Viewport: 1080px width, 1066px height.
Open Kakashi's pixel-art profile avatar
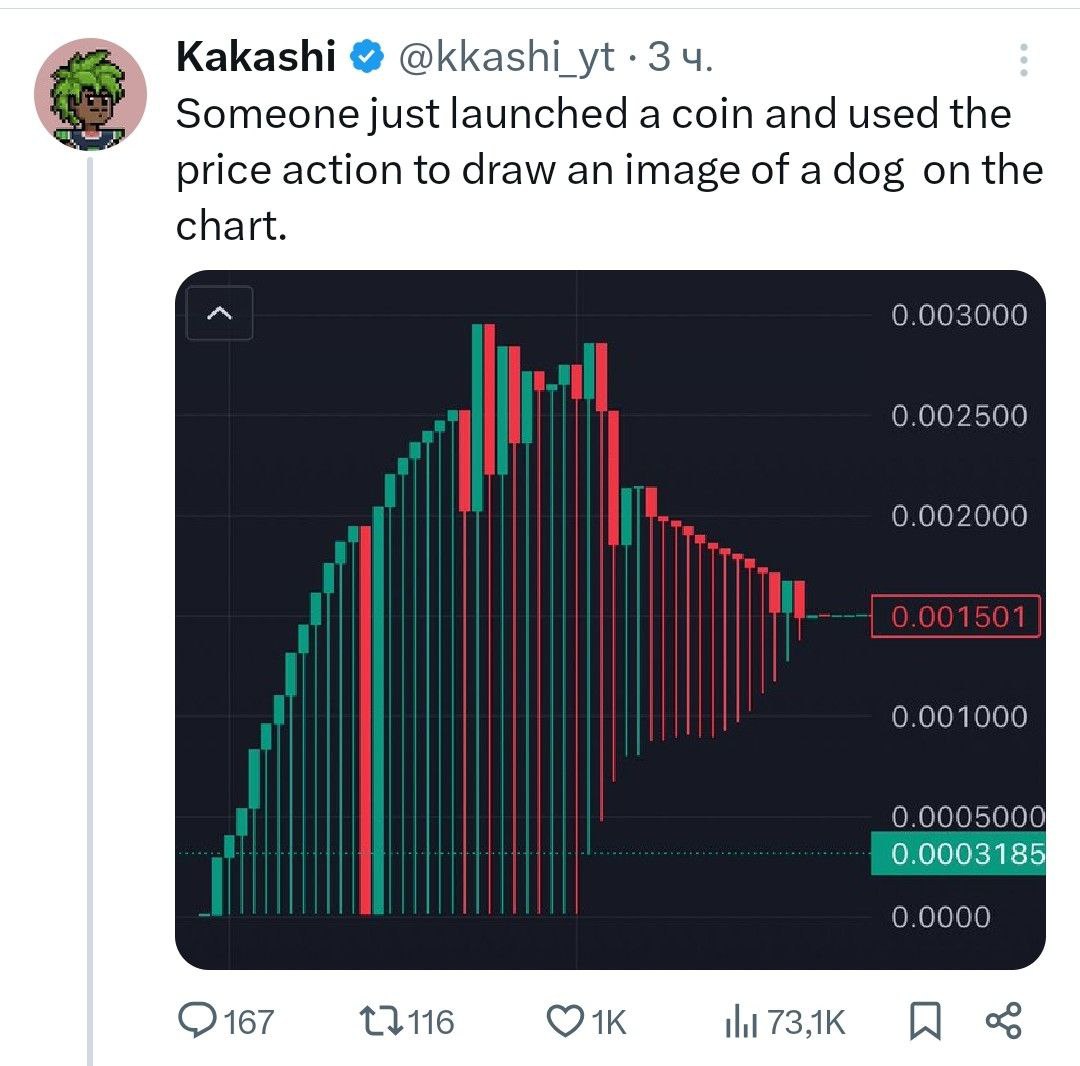click(x=91, y=94)
